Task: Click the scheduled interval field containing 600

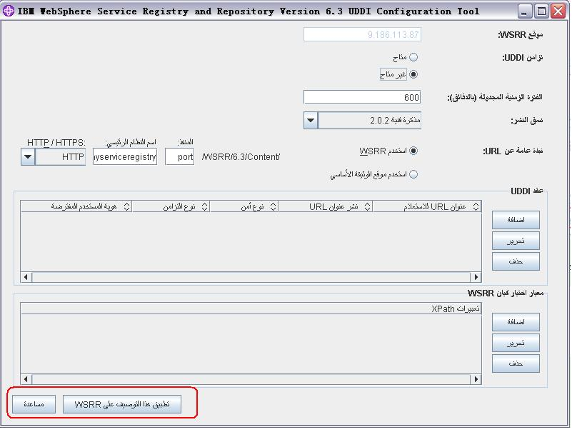Action: click(x=362, y=97)
